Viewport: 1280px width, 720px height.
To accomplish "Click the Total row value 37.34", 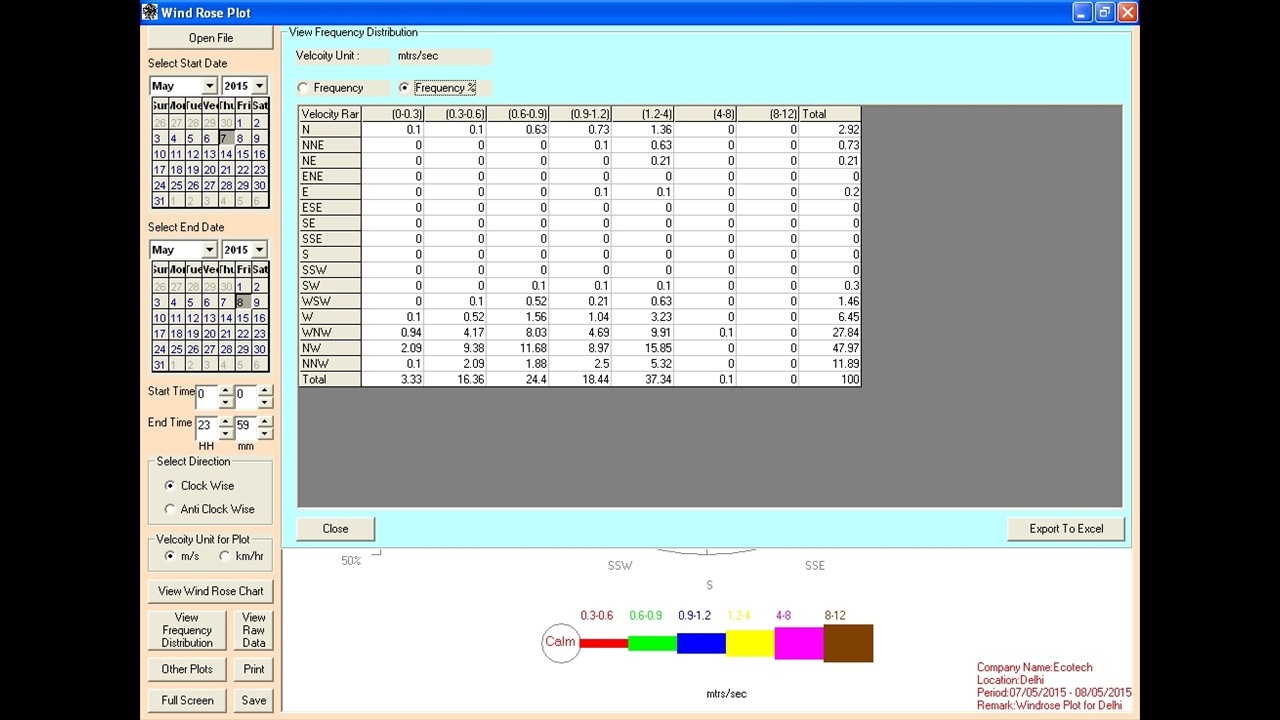I will coord(643,380).
